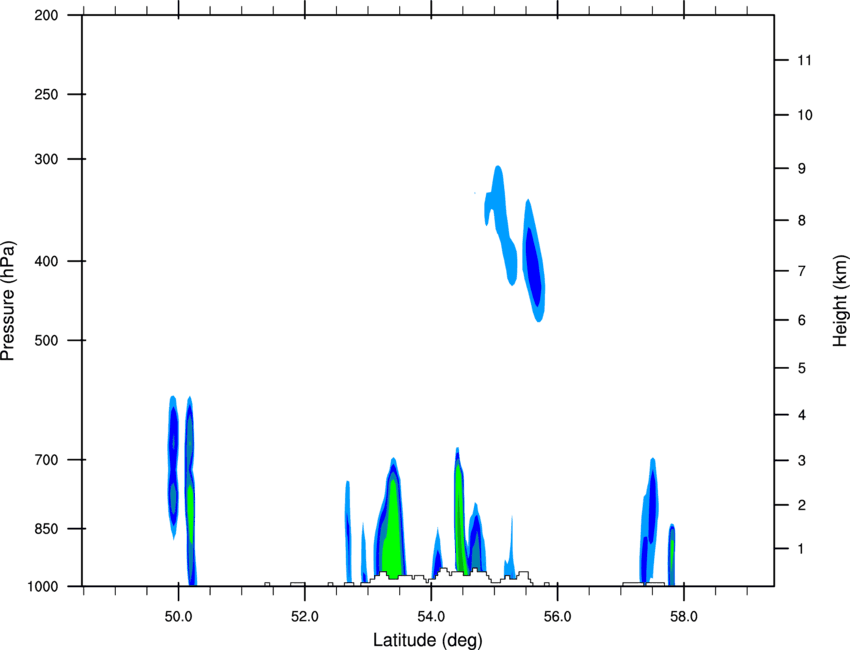Screen dimensions: 850x650
Task: Click the 6 km height label
Action: coord(802,320)
